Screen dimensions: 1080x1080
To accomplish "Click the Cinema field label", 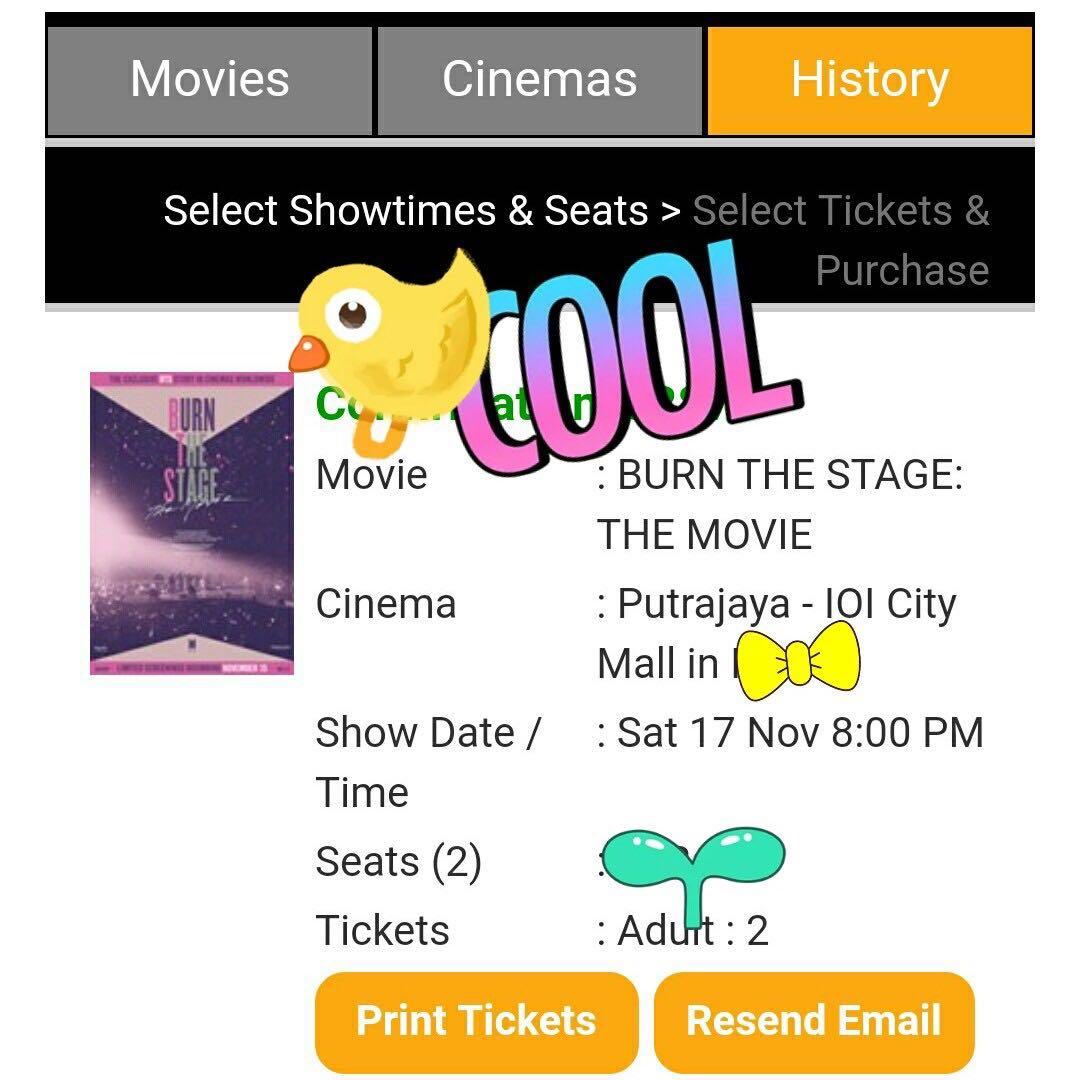I will [386, 604].
